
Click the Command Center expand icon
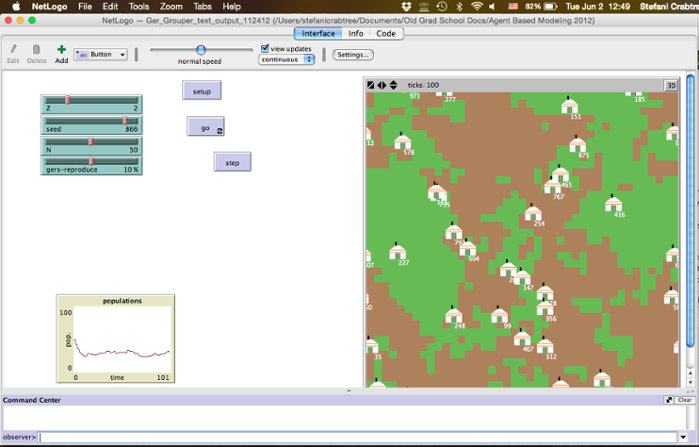click(x=669, y=400)
